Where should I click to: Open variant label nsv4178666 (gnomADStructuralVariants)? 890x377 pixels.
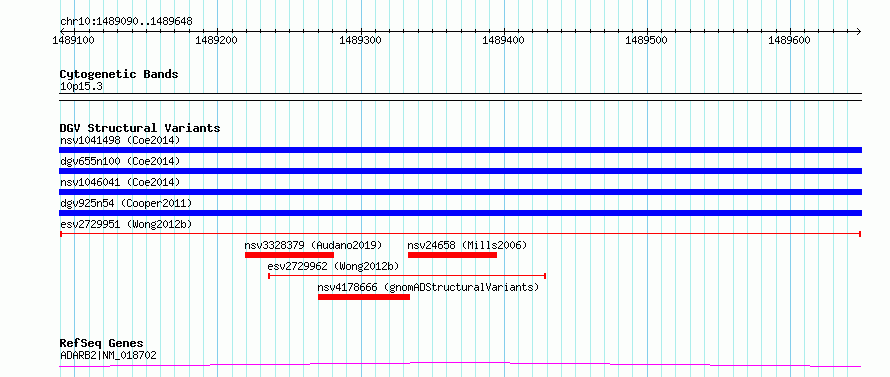click(x=428, y=287)
